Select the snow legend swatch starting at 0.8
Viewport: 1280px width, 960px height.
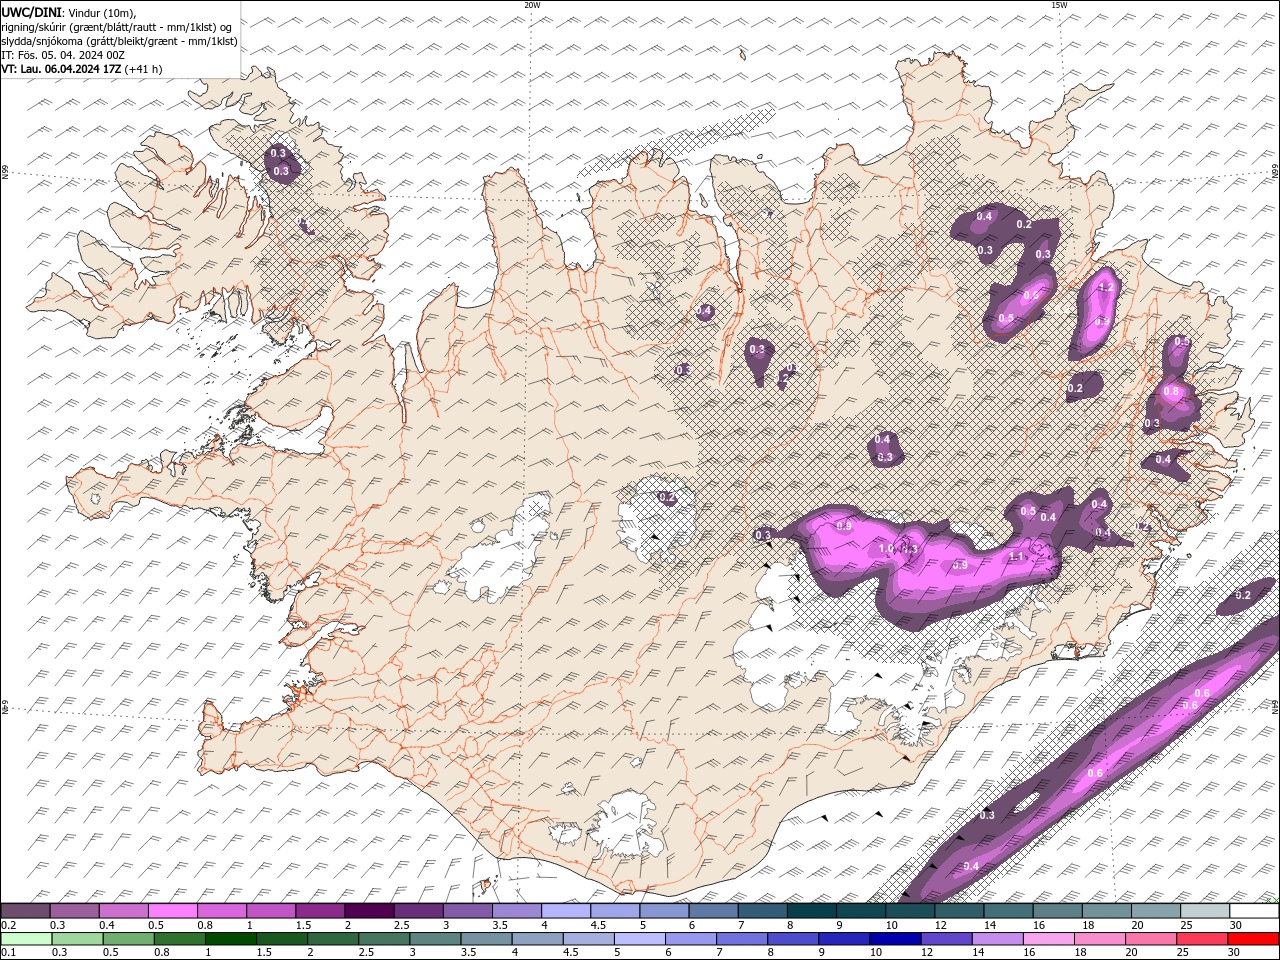(222, 911)
